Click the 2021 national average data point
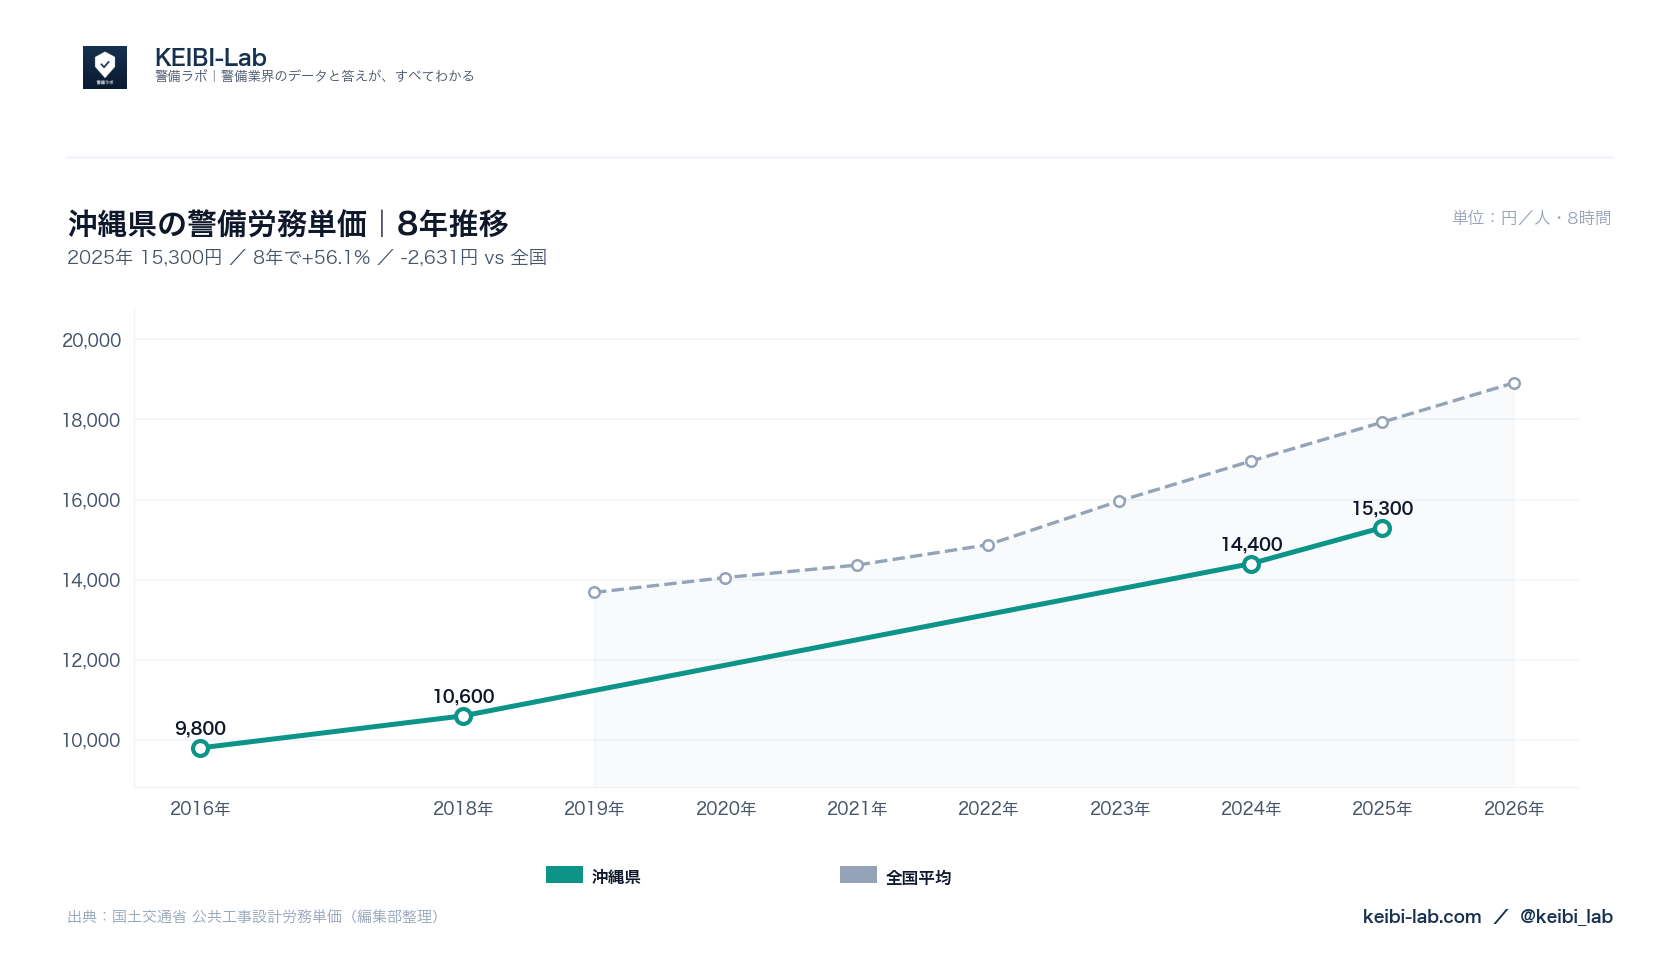Viewport: 1680px width, 960px height. point(857,565)
